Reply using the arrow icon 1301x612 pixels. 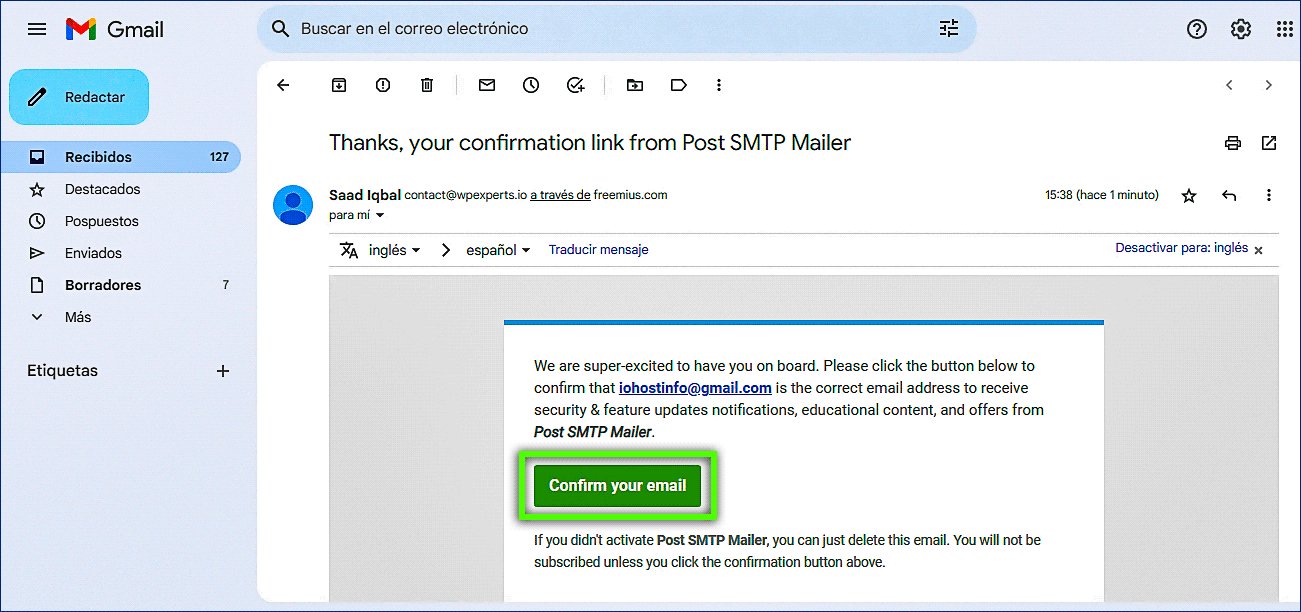(x=1229, y=196)
